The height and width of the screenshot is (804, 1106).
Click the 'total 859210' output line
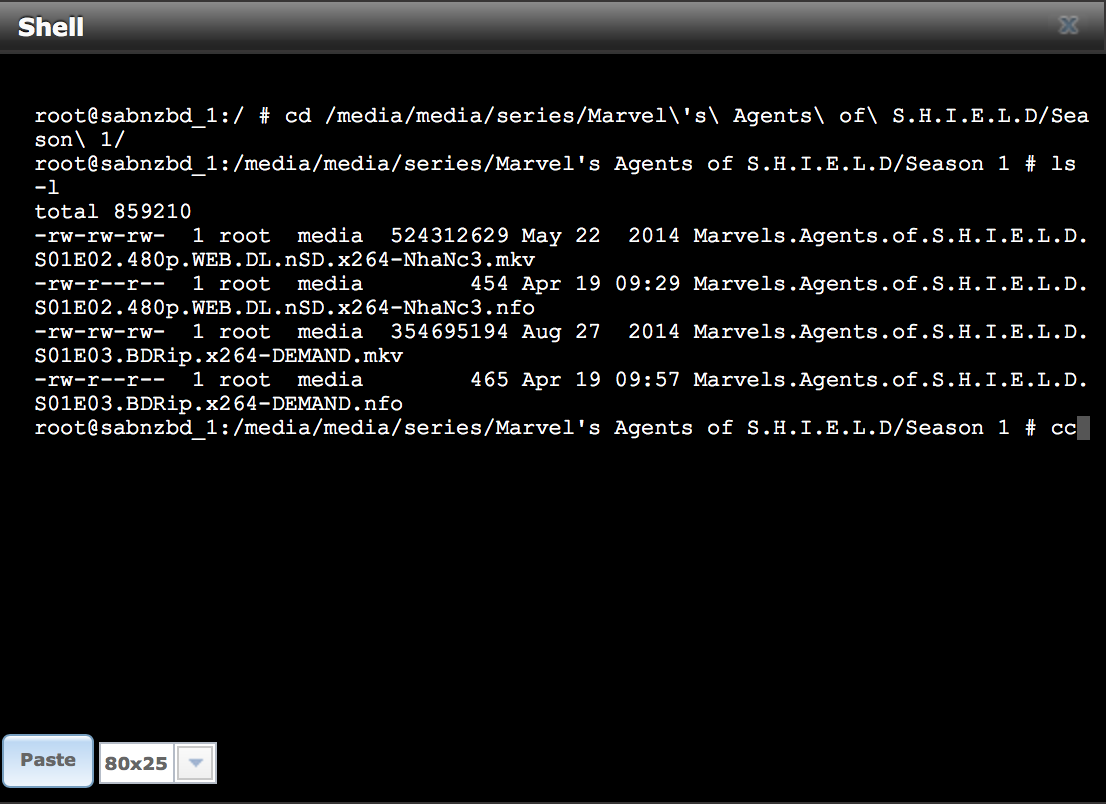[113, 212]
